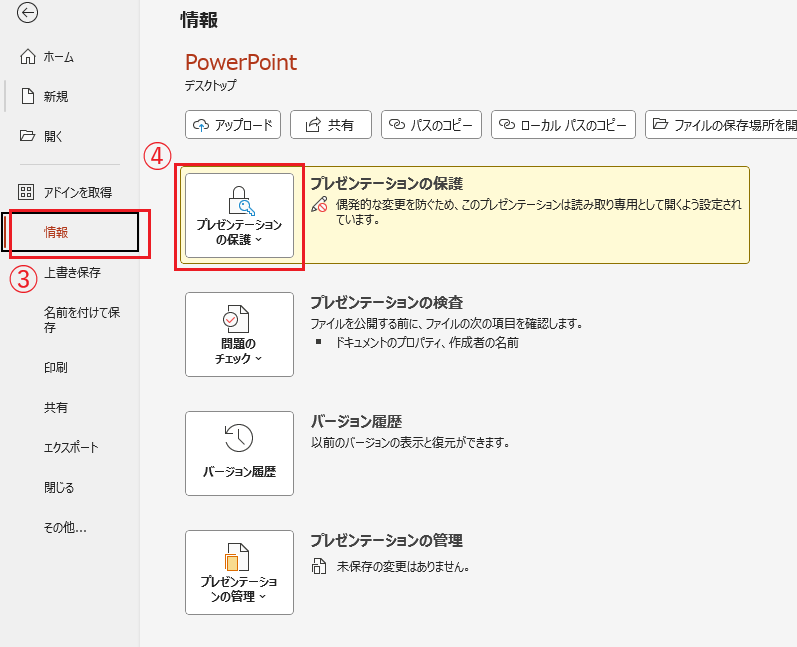Click the lock and key protection icon
797x647 pixels.
coord(241,201)
